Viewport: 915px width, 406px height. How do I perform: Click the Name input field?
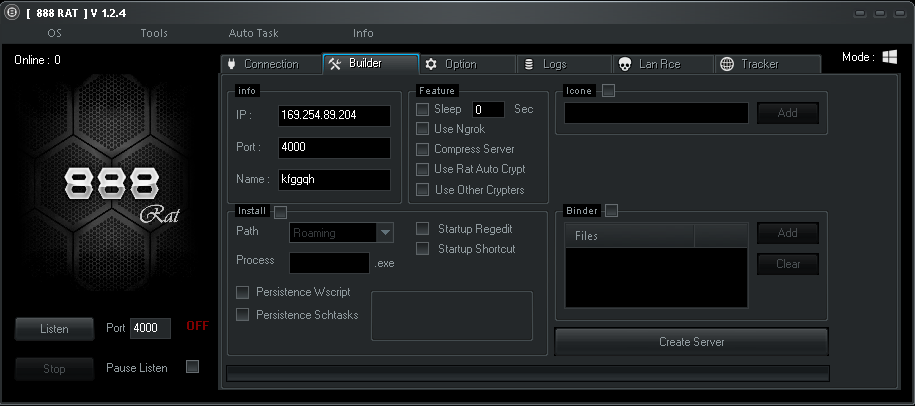(334, 180)
